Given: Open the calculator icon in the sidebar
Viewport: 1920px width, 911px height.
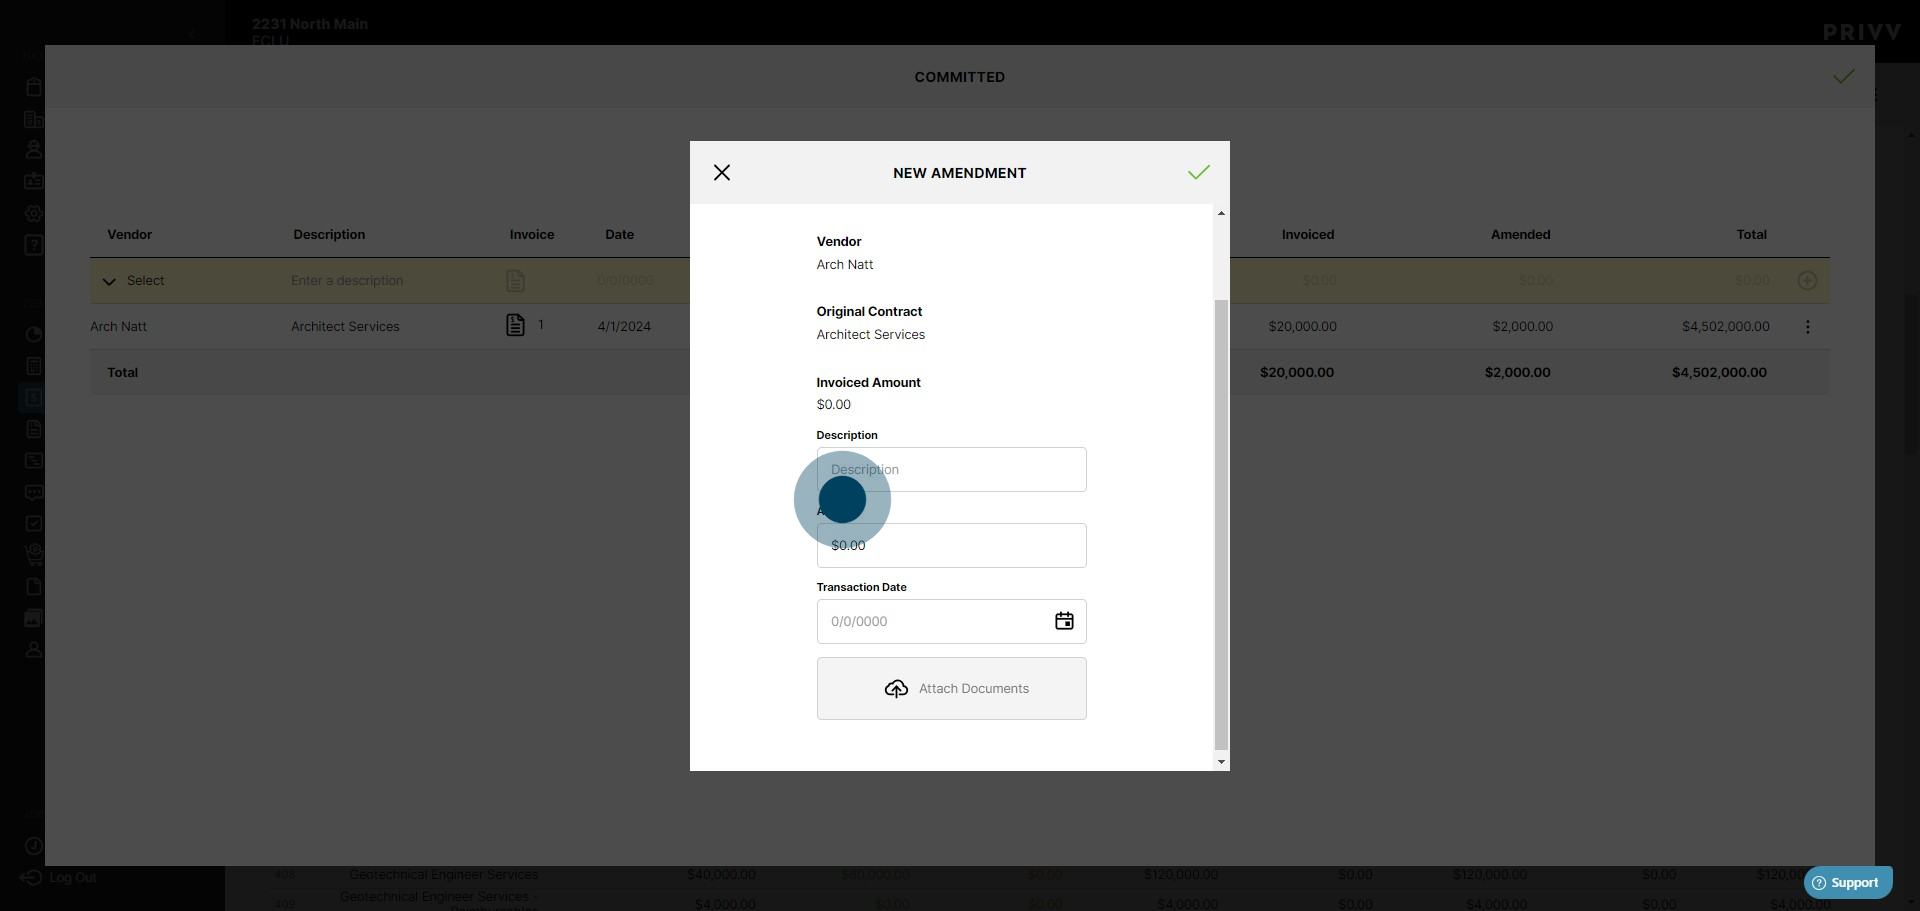Looking at the screenshot, I should 34,366.
